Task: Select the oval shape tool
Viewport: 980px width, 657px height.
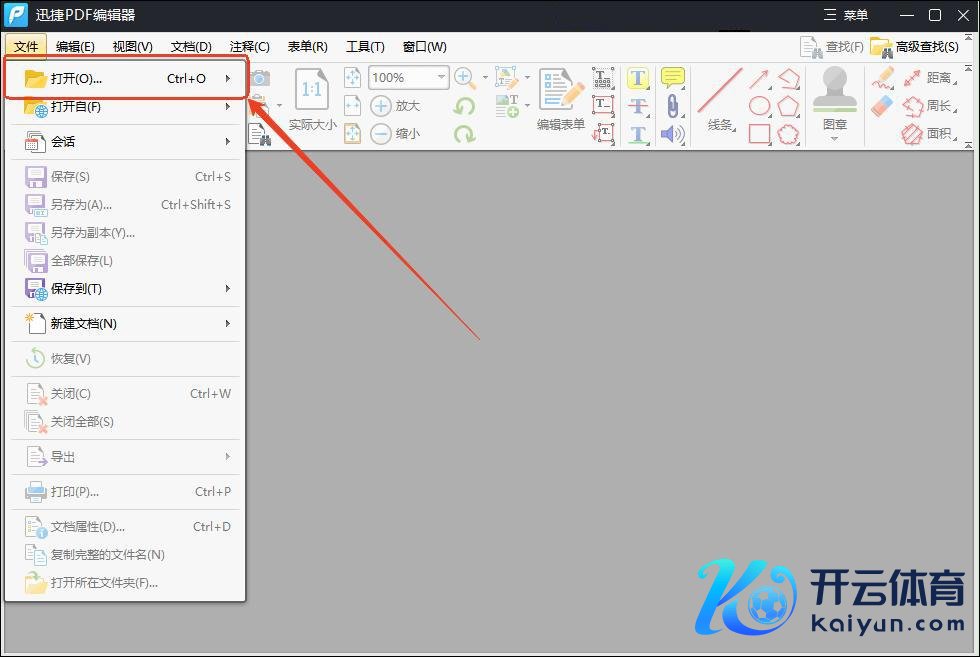Action: pyautogui.click(x=760, y=106)
